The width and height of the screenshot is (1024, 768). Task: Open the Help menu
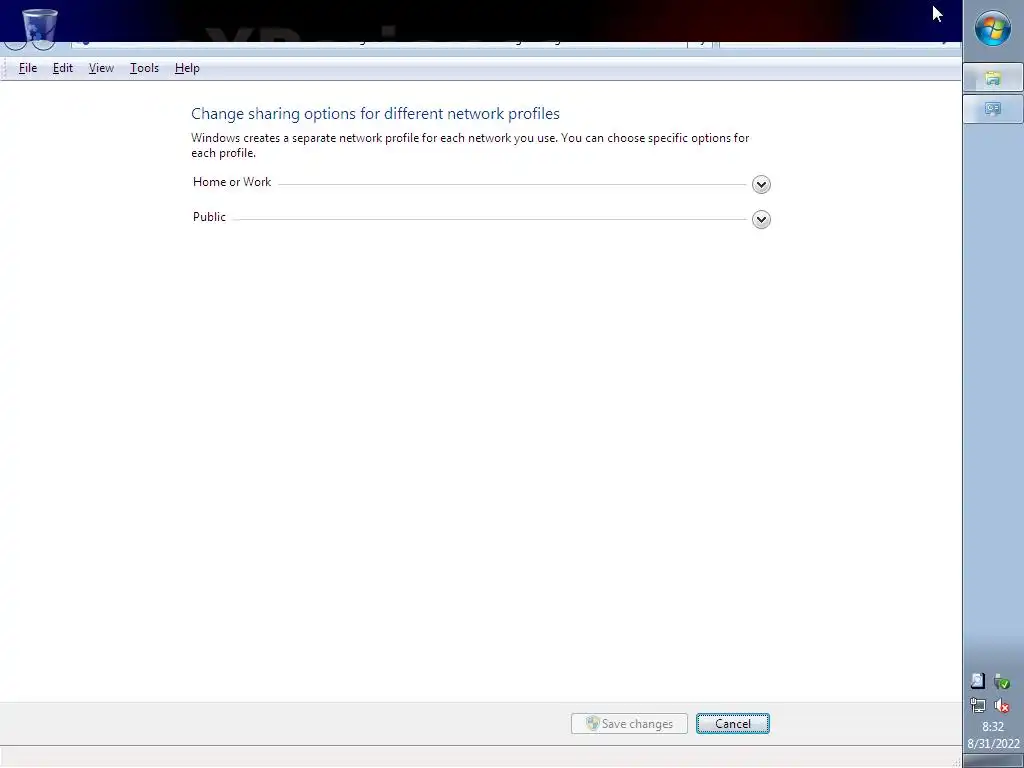click(x=187, y=68)
